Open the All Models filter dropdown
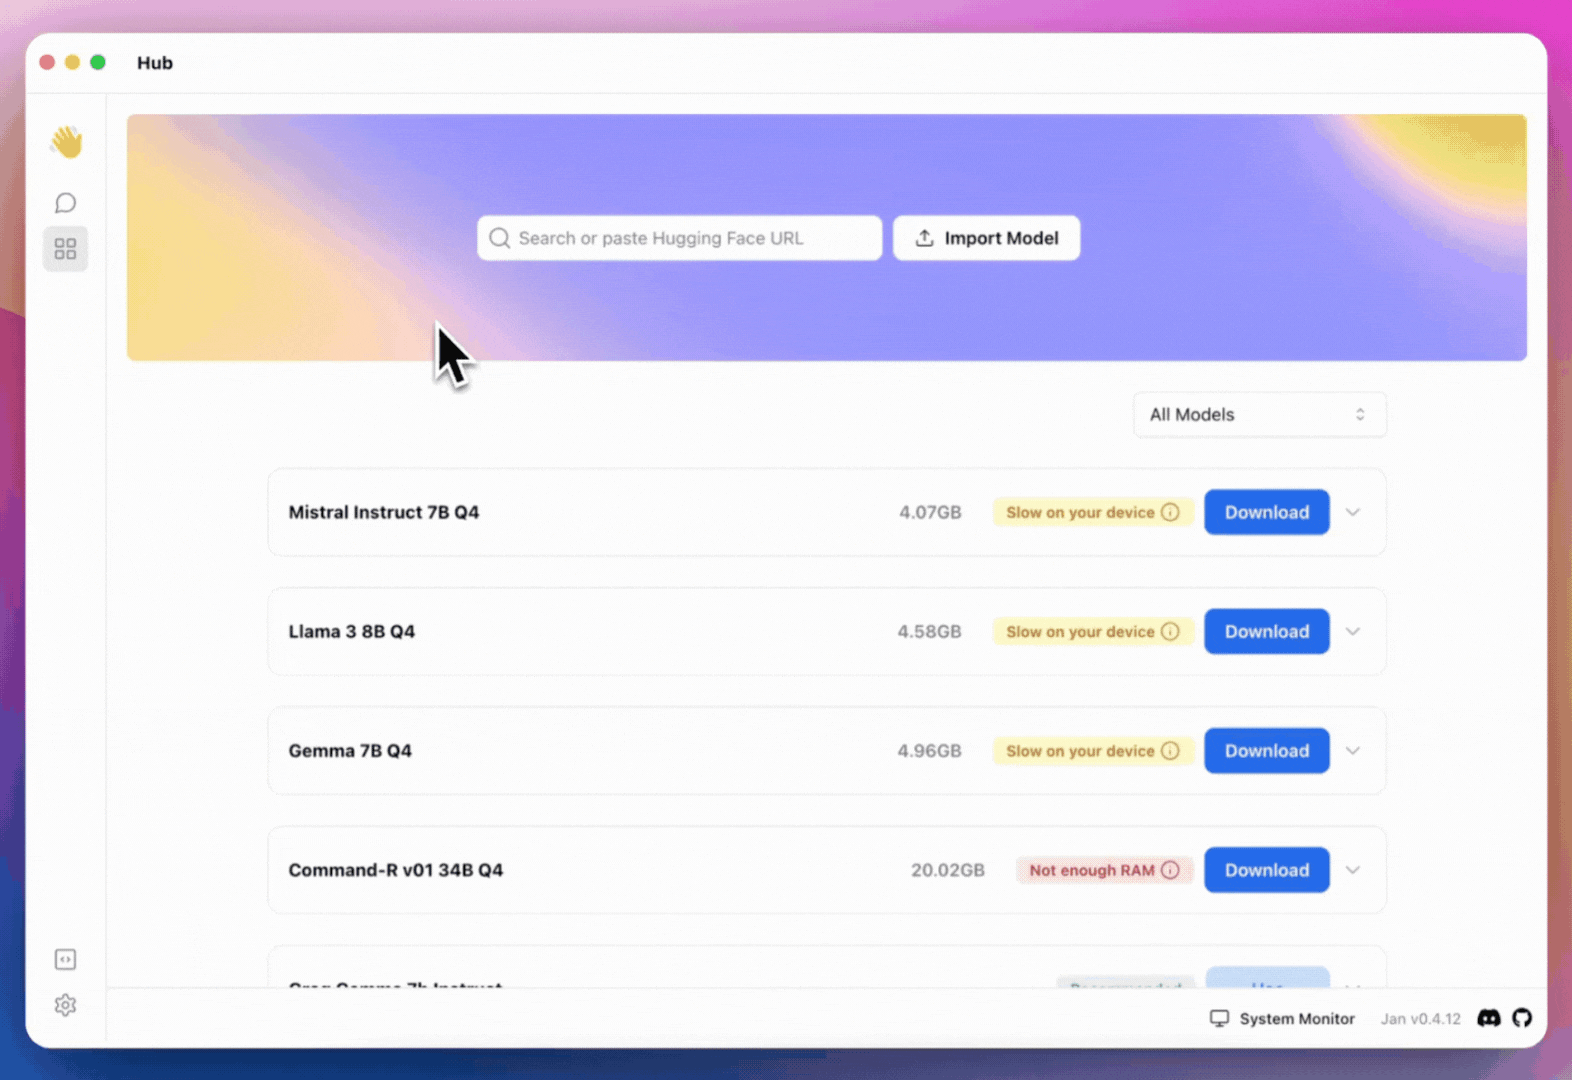This screenshot has height=1080, width=1572. click(1258, 415)
